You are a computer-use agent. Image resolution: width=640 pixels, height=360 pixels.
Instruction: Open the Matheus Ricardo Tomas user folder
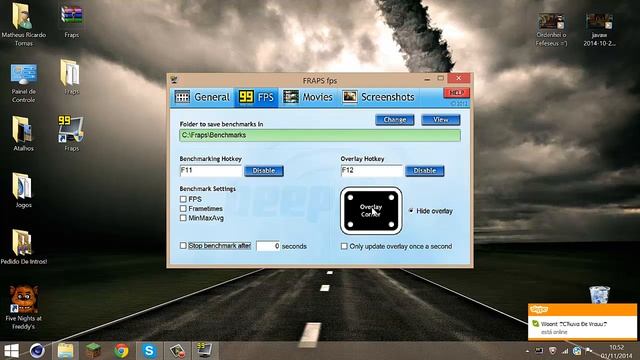tap(23, 24)
